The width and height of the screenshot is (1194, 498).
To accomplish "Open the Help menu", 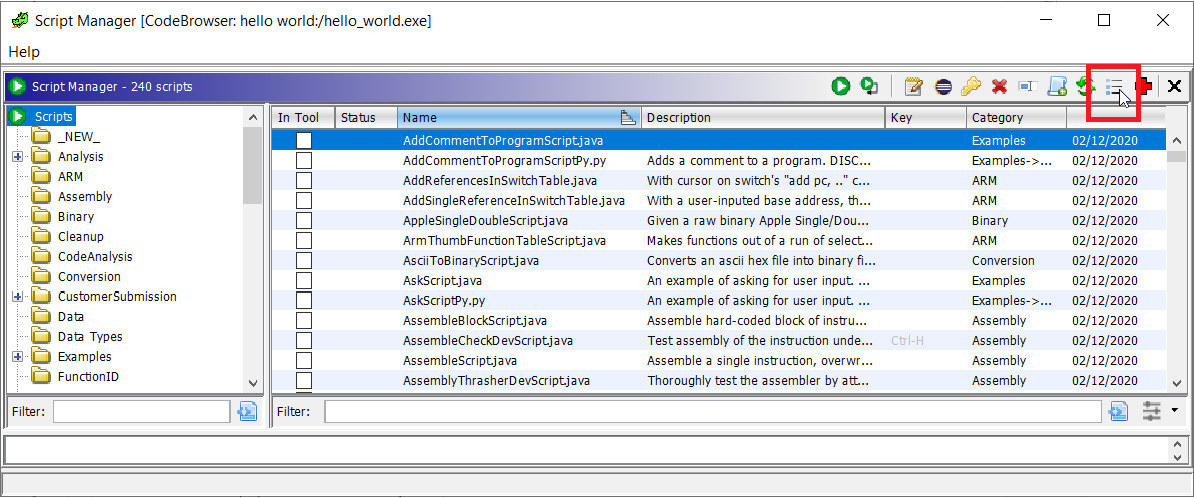I will (x=24, y=52).
